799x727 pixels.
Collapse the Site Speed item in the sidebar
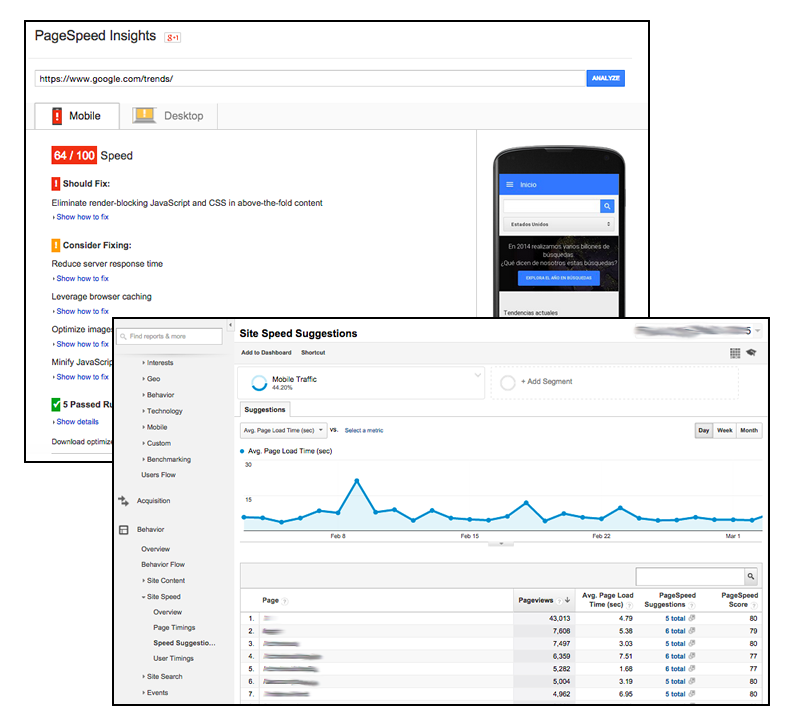(161, 597)
